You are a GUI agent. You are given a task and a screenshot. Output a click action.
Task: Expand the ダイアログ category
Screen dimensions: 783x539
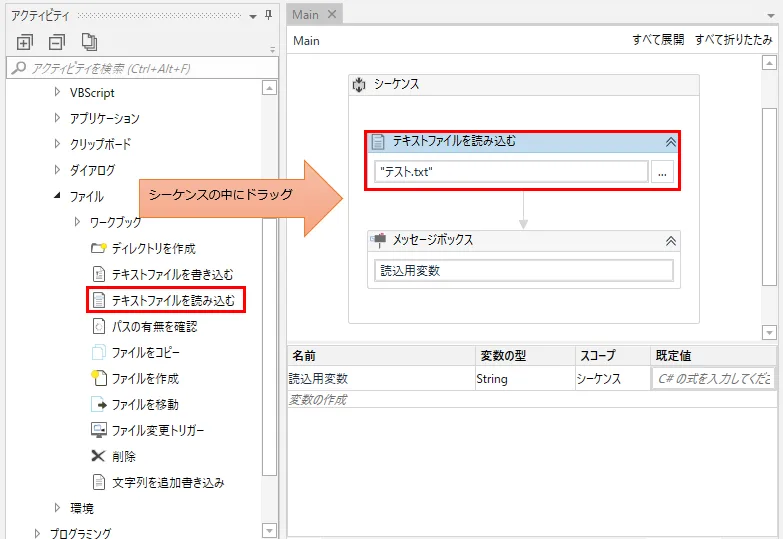(57, 170)
